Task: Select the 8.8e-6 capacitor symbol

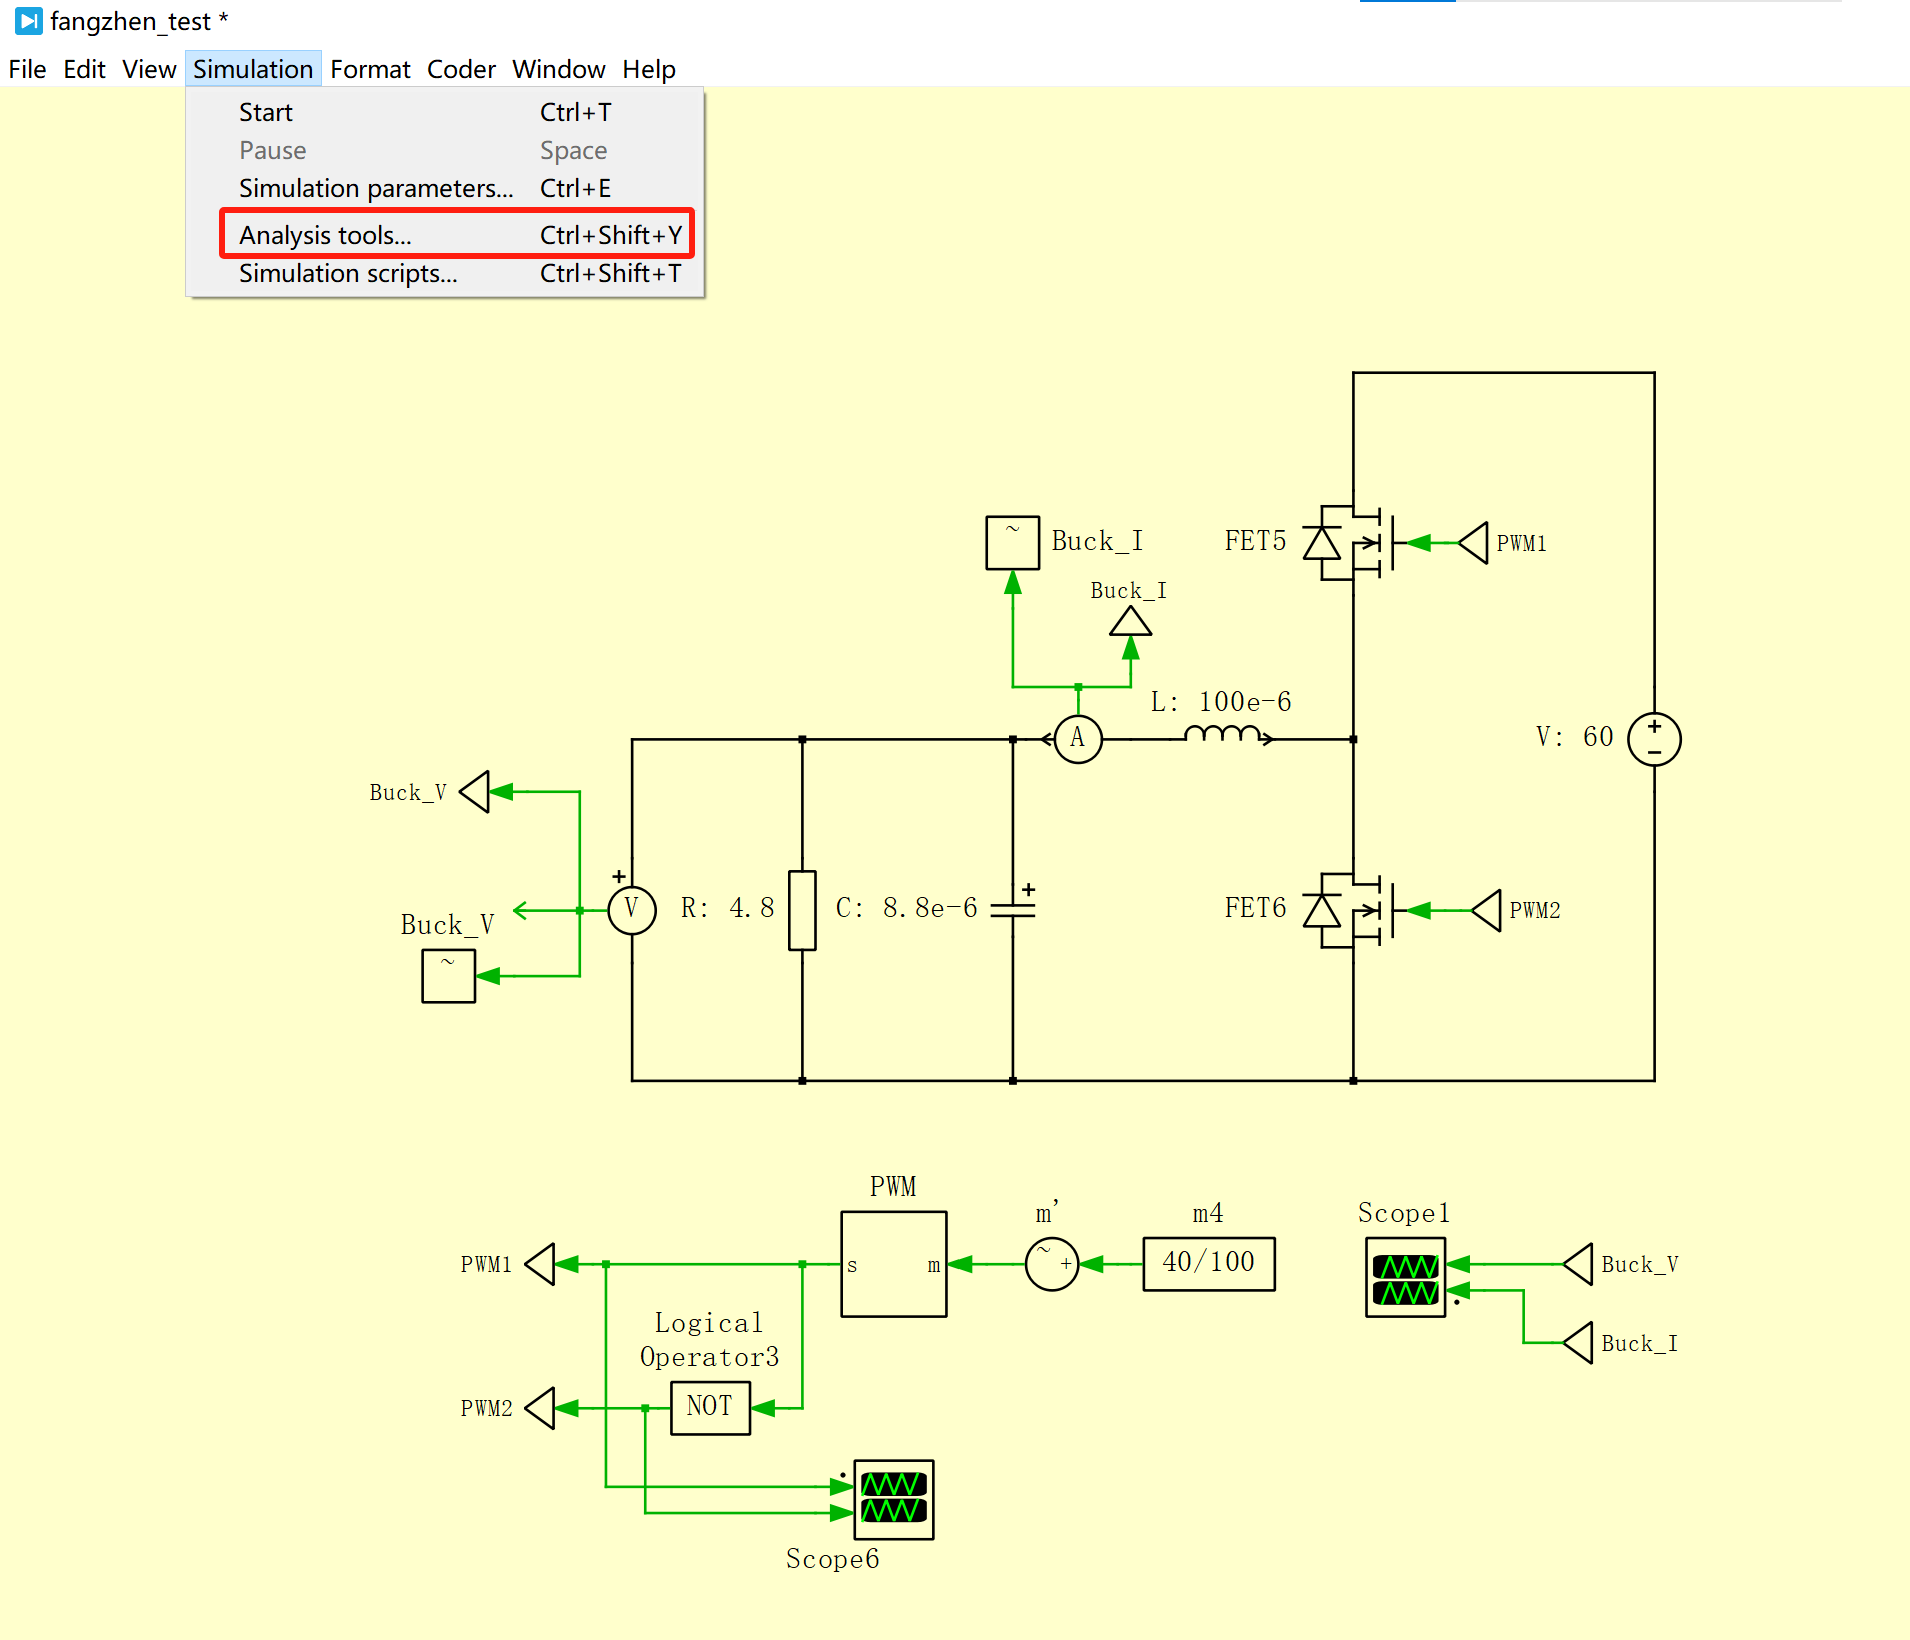Action: (x=1013, y=908)
